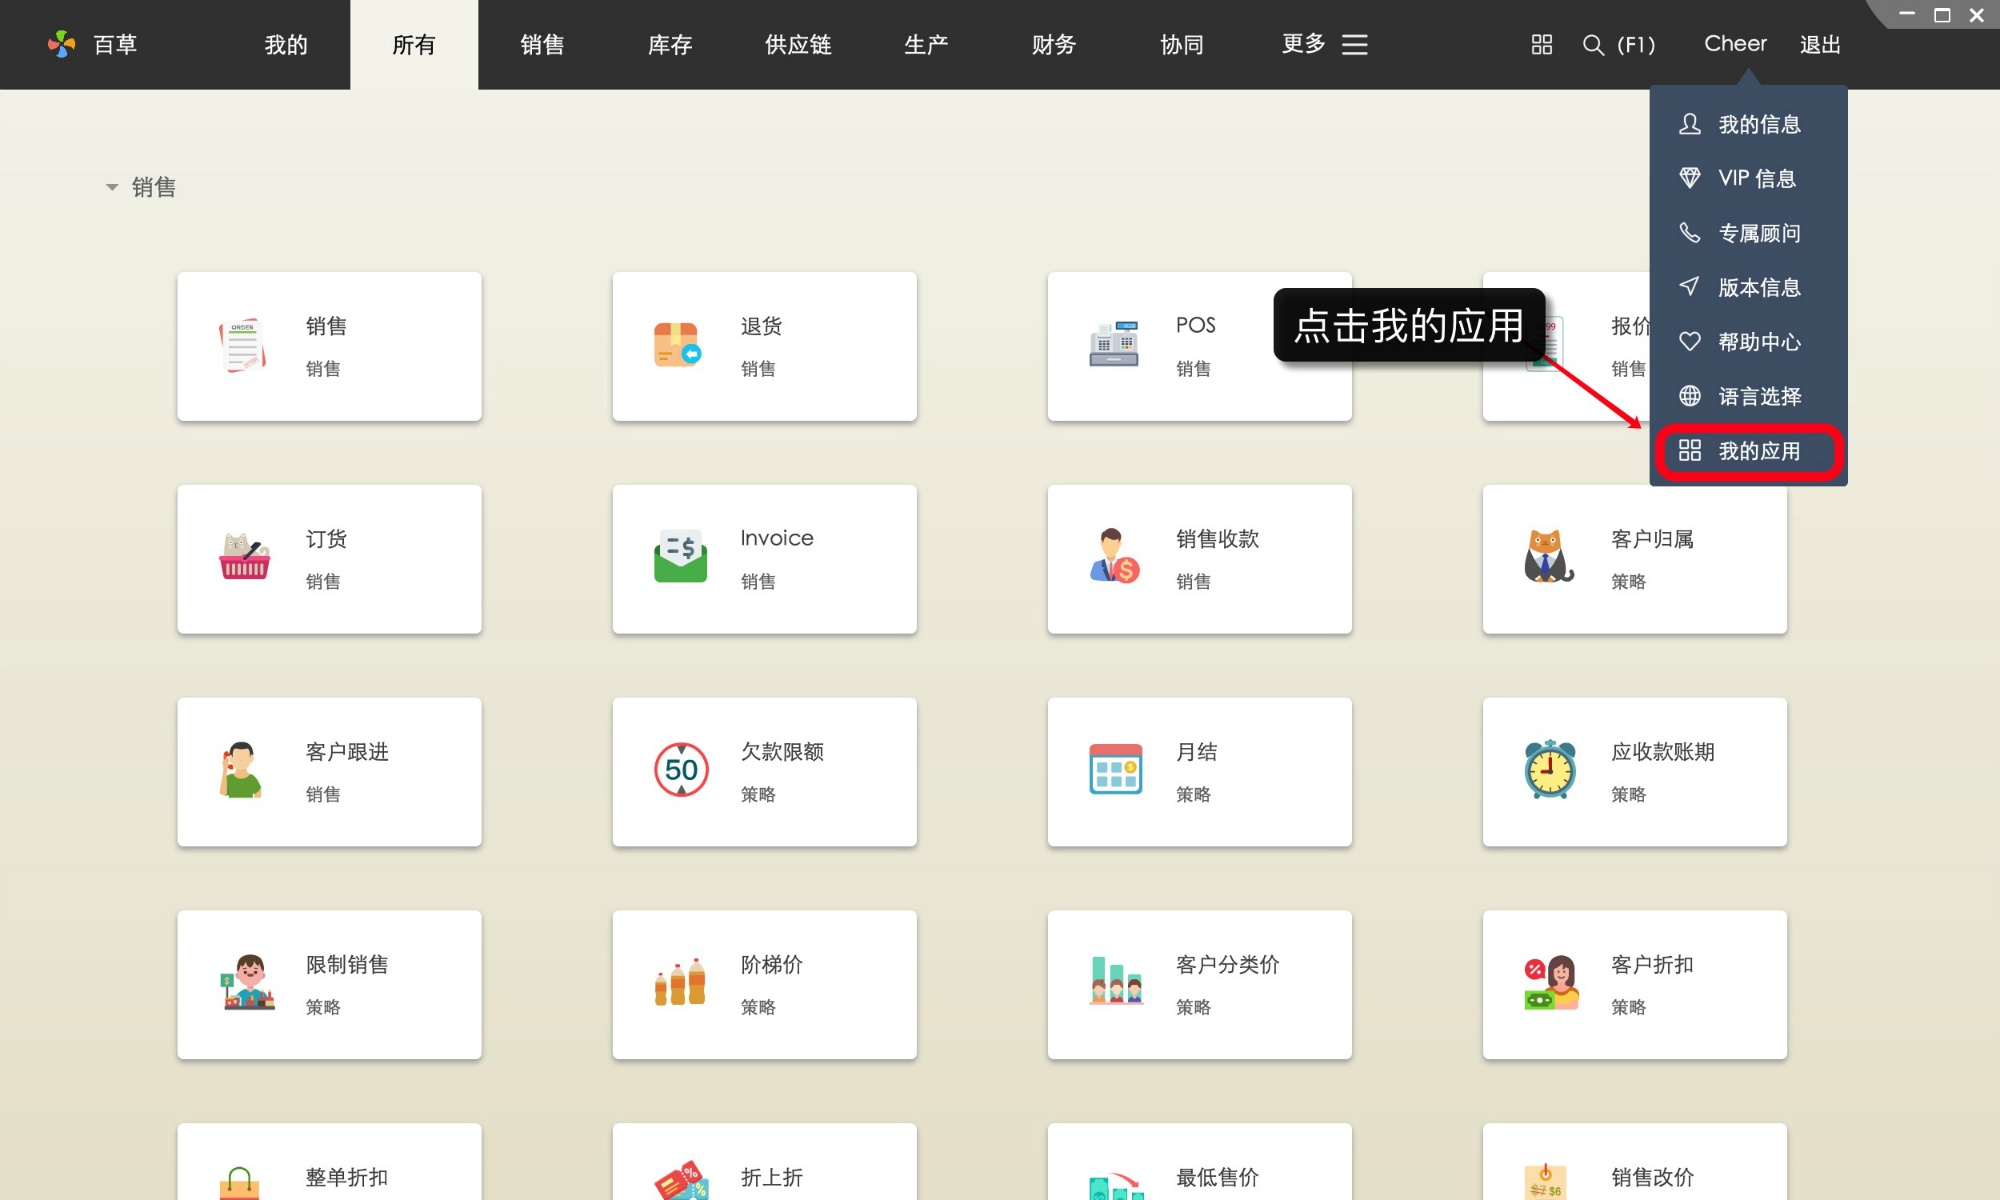Go to the 供应链 tab
This screenshot has height=1200, width=2000.
pos(798,44)
